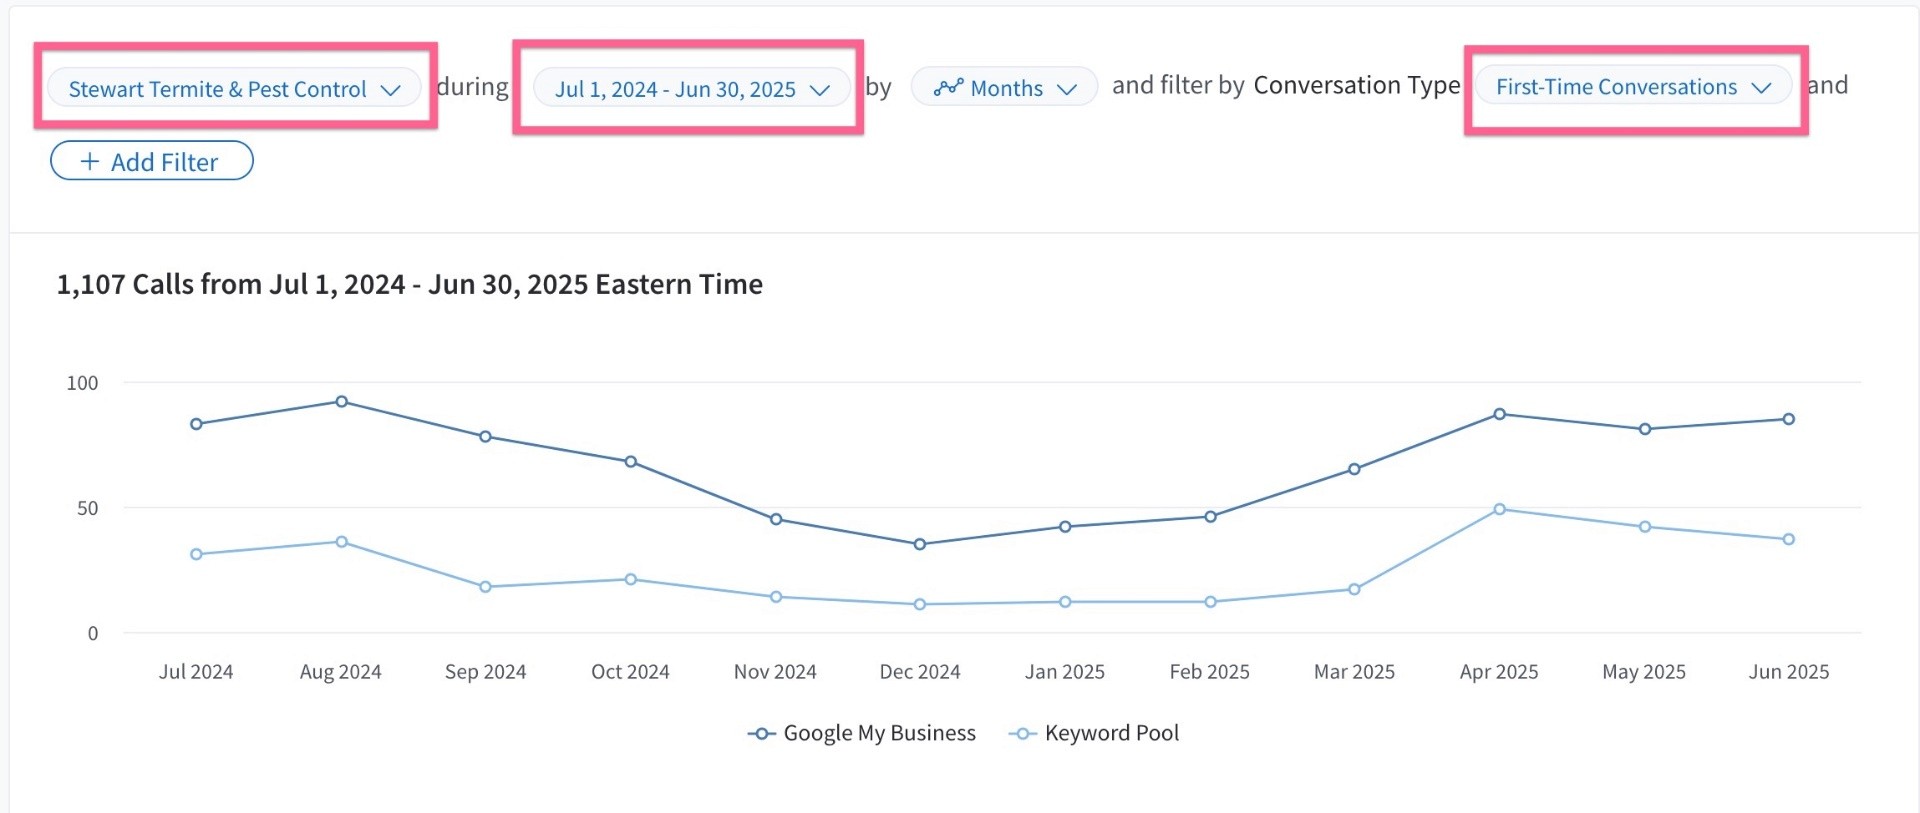The image size is (1920, 813).
Task: Click the Add Filter button
Action: pos(152,161)
